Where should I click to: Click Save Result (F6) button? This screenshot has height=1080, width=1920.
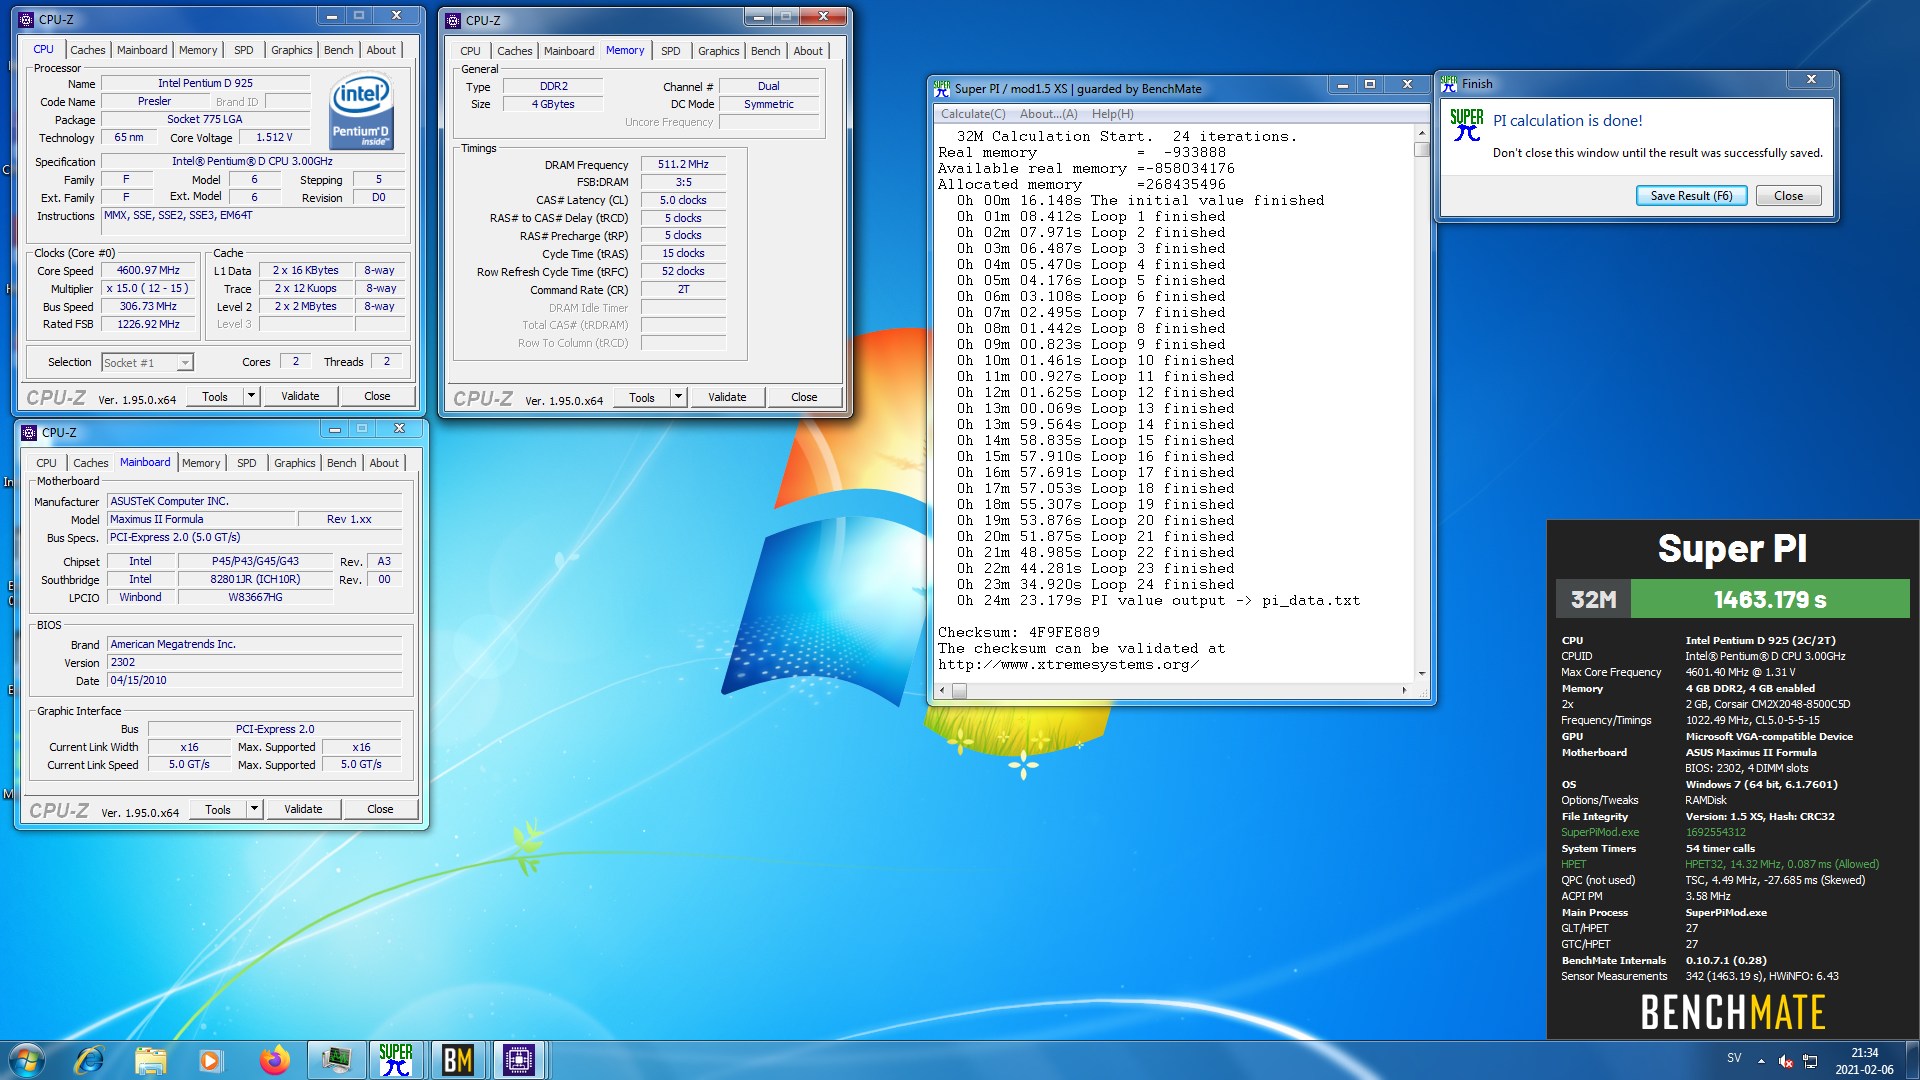pyautogui.click(x=1691, y=196)
